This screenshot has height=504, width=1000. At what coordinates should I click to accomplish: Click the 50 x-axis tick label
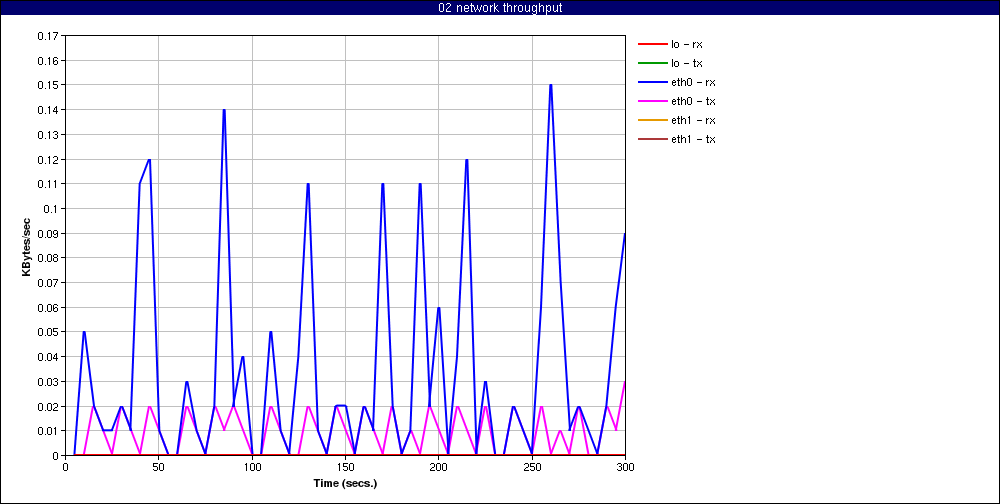pyautogui.click(x=159, y=466)
